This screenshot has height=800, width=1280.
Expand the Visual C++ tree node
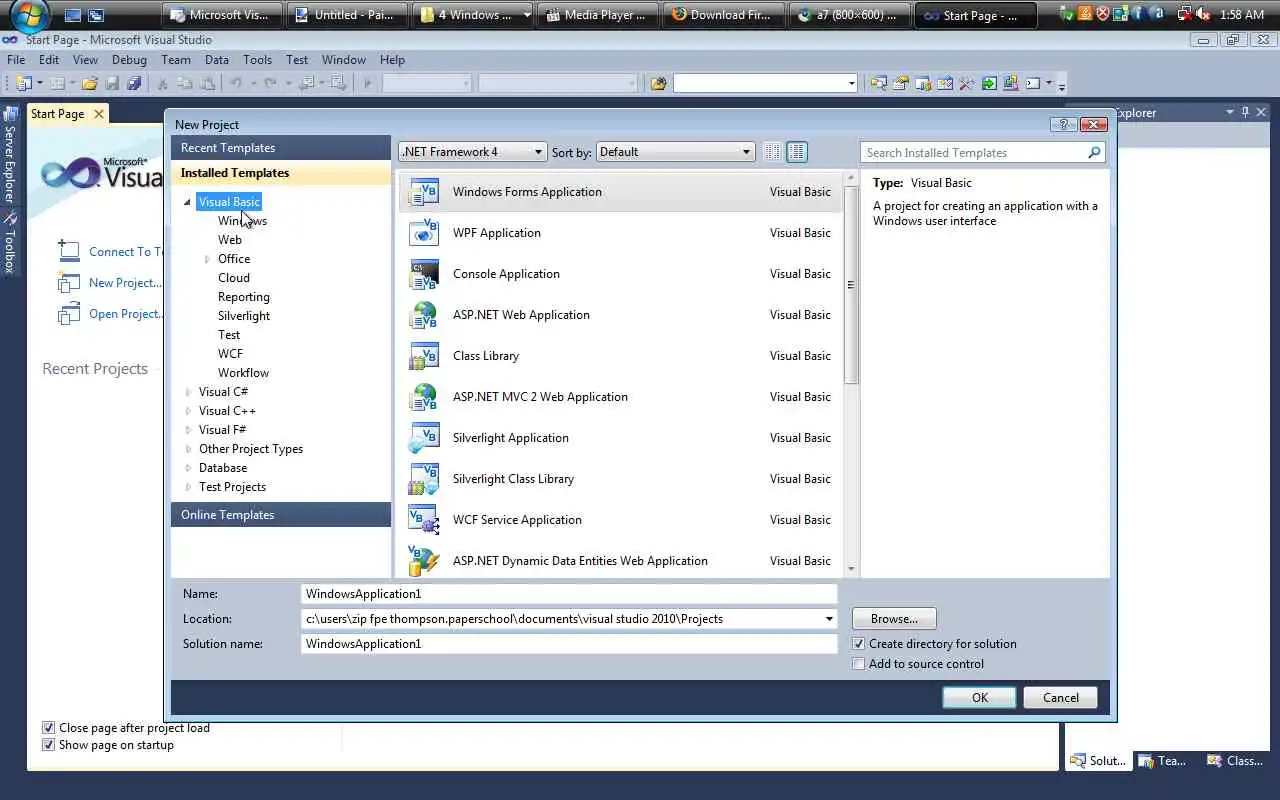pos(188,411)
